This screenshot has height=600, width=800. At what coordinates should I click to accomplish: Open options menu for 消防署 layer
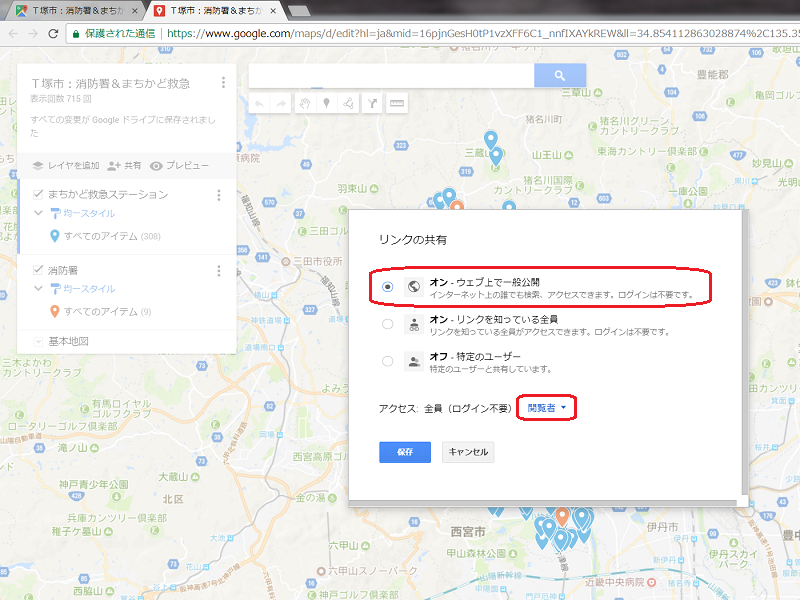tap(219, 270)
